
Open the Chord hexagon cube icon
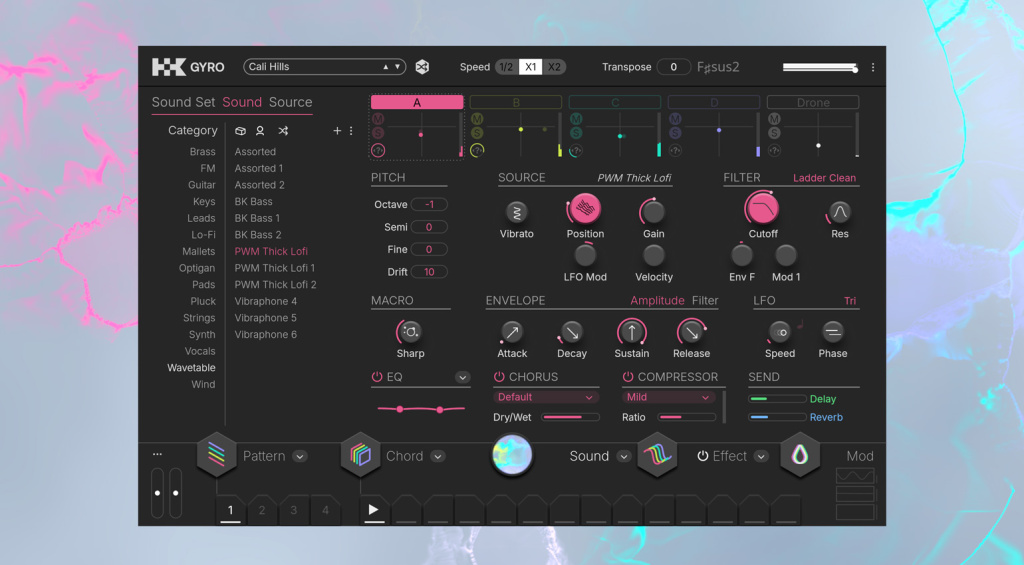point(360,456)
